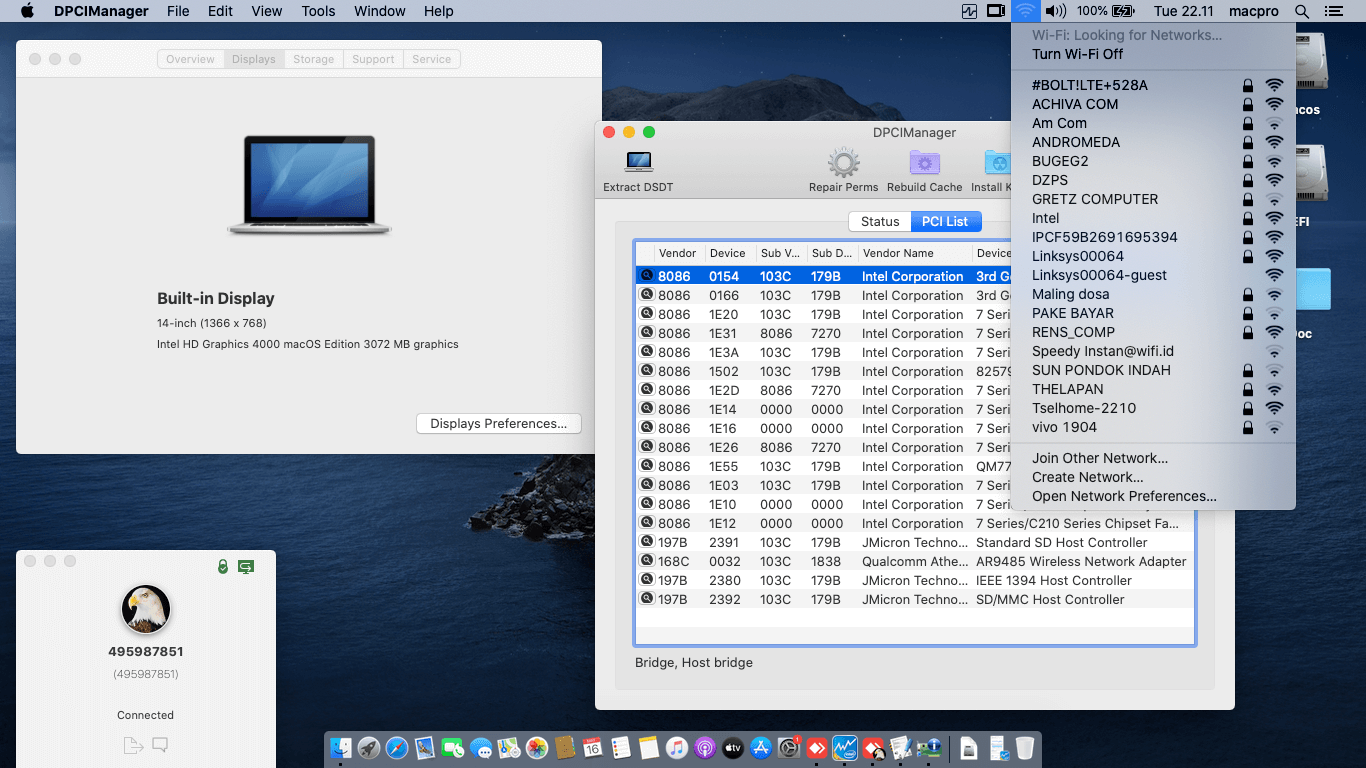Select the Speedy Instan@wifi.id network
The image size is (1366, 768).
pyautogui.click(x=1153, y=351)
